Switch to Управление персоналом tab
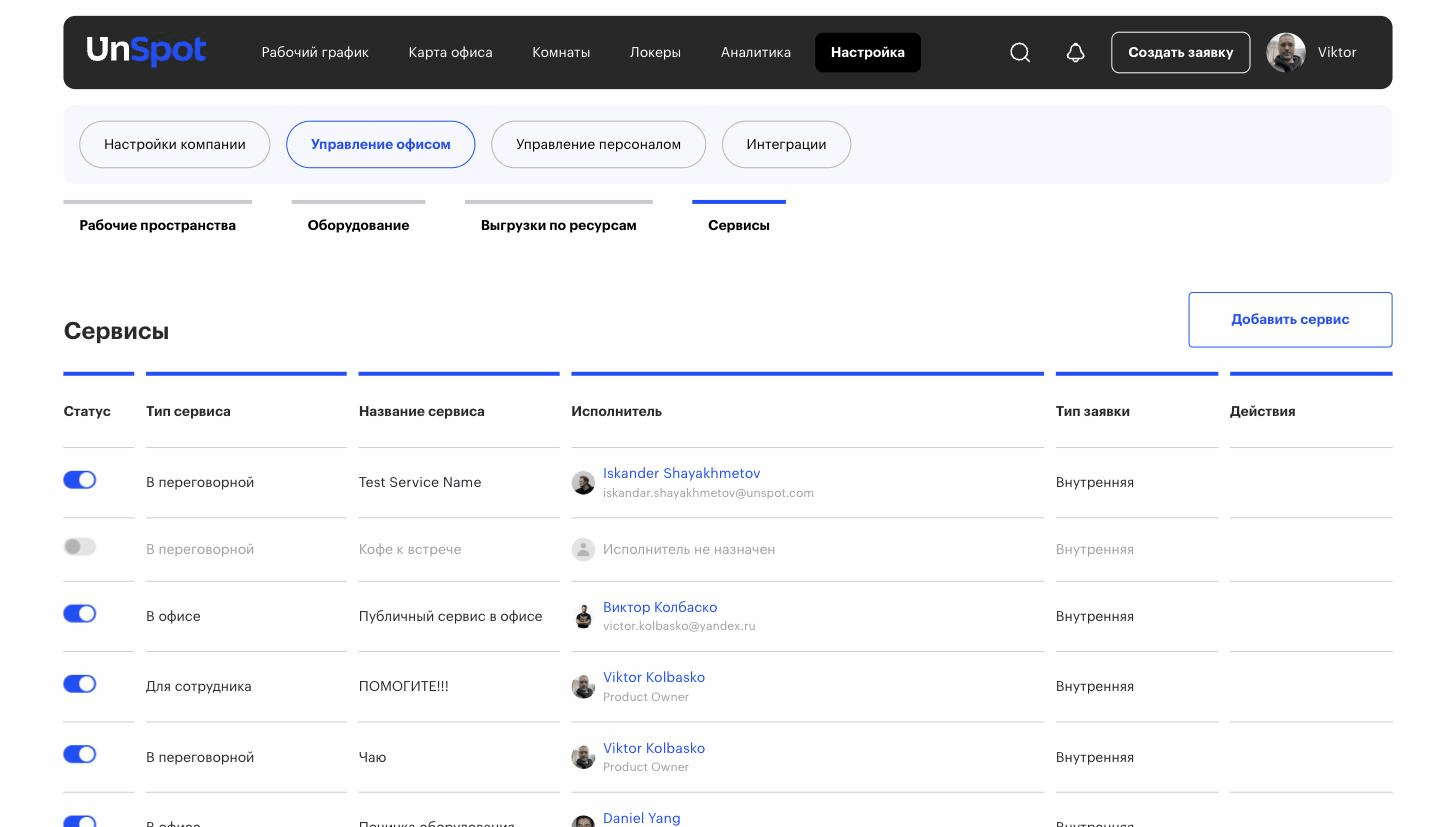Image resolution: width=1456 pixels, height=827 pixels. 598,144
